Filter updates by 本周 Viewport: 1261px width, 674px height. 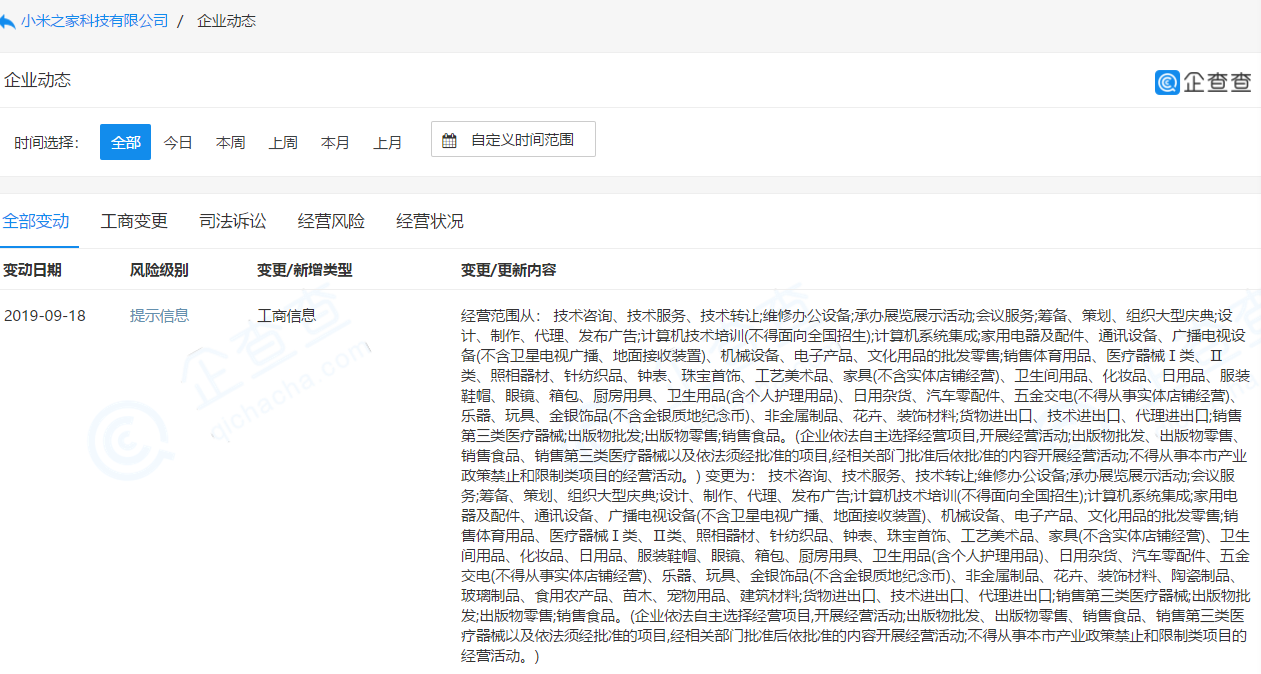tap(230, 142)
